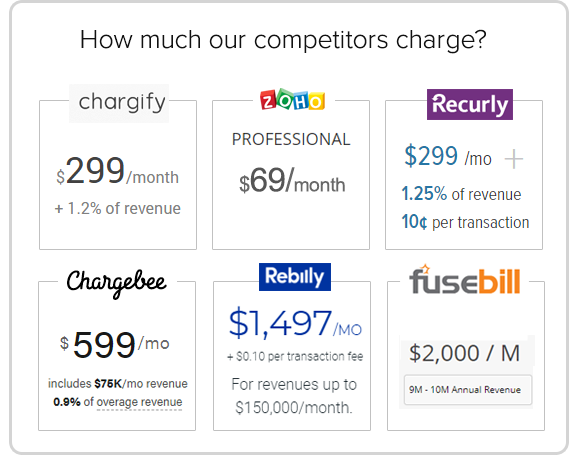Open the 9M - 10M Annual Revenue selector
The image size is (578, 455).
tap(468, 390)
